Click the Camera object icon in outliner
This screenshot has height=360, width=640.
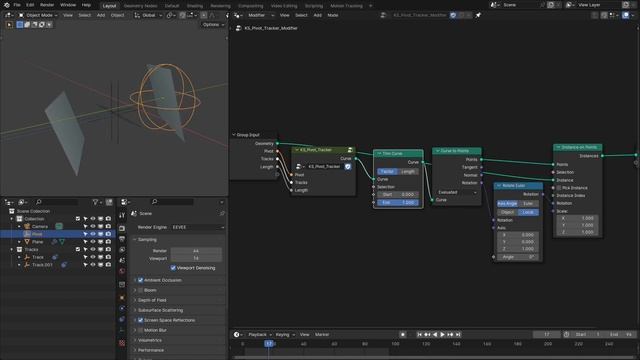pyautogui.click(x=27, y=226)
